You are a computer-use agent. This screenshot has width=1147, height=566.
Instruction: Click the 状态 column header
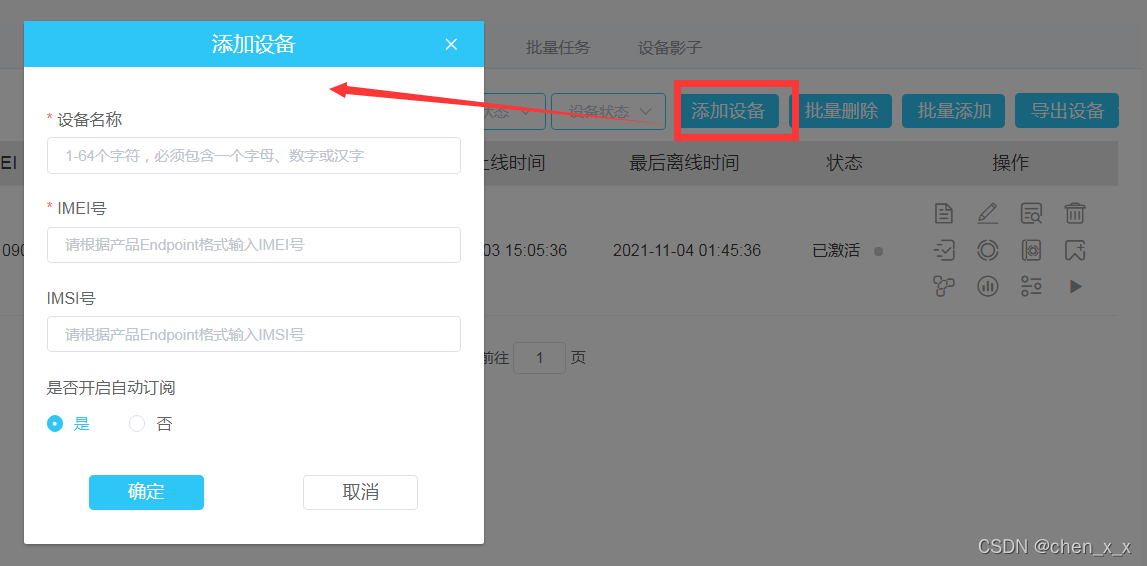click(x=844, y=163)
